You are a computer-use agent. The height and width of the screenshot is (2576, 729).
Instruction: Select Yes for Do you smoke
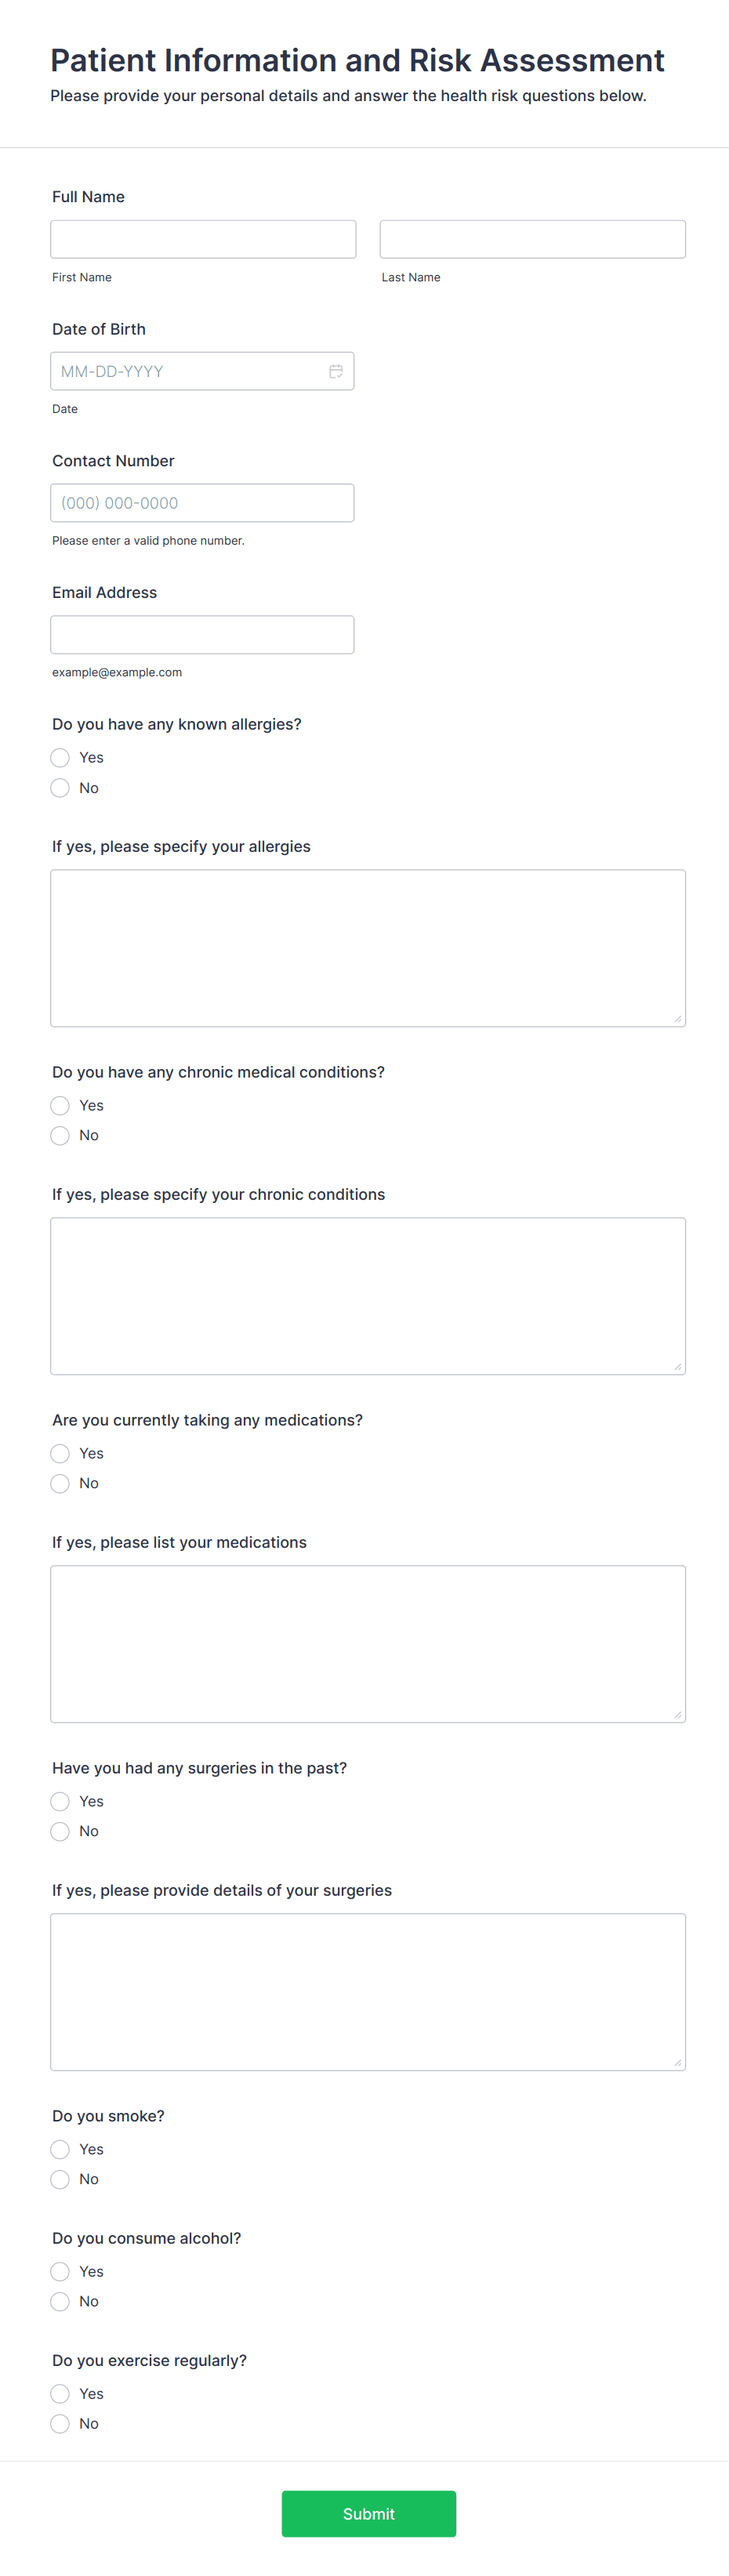[60, 2149]
